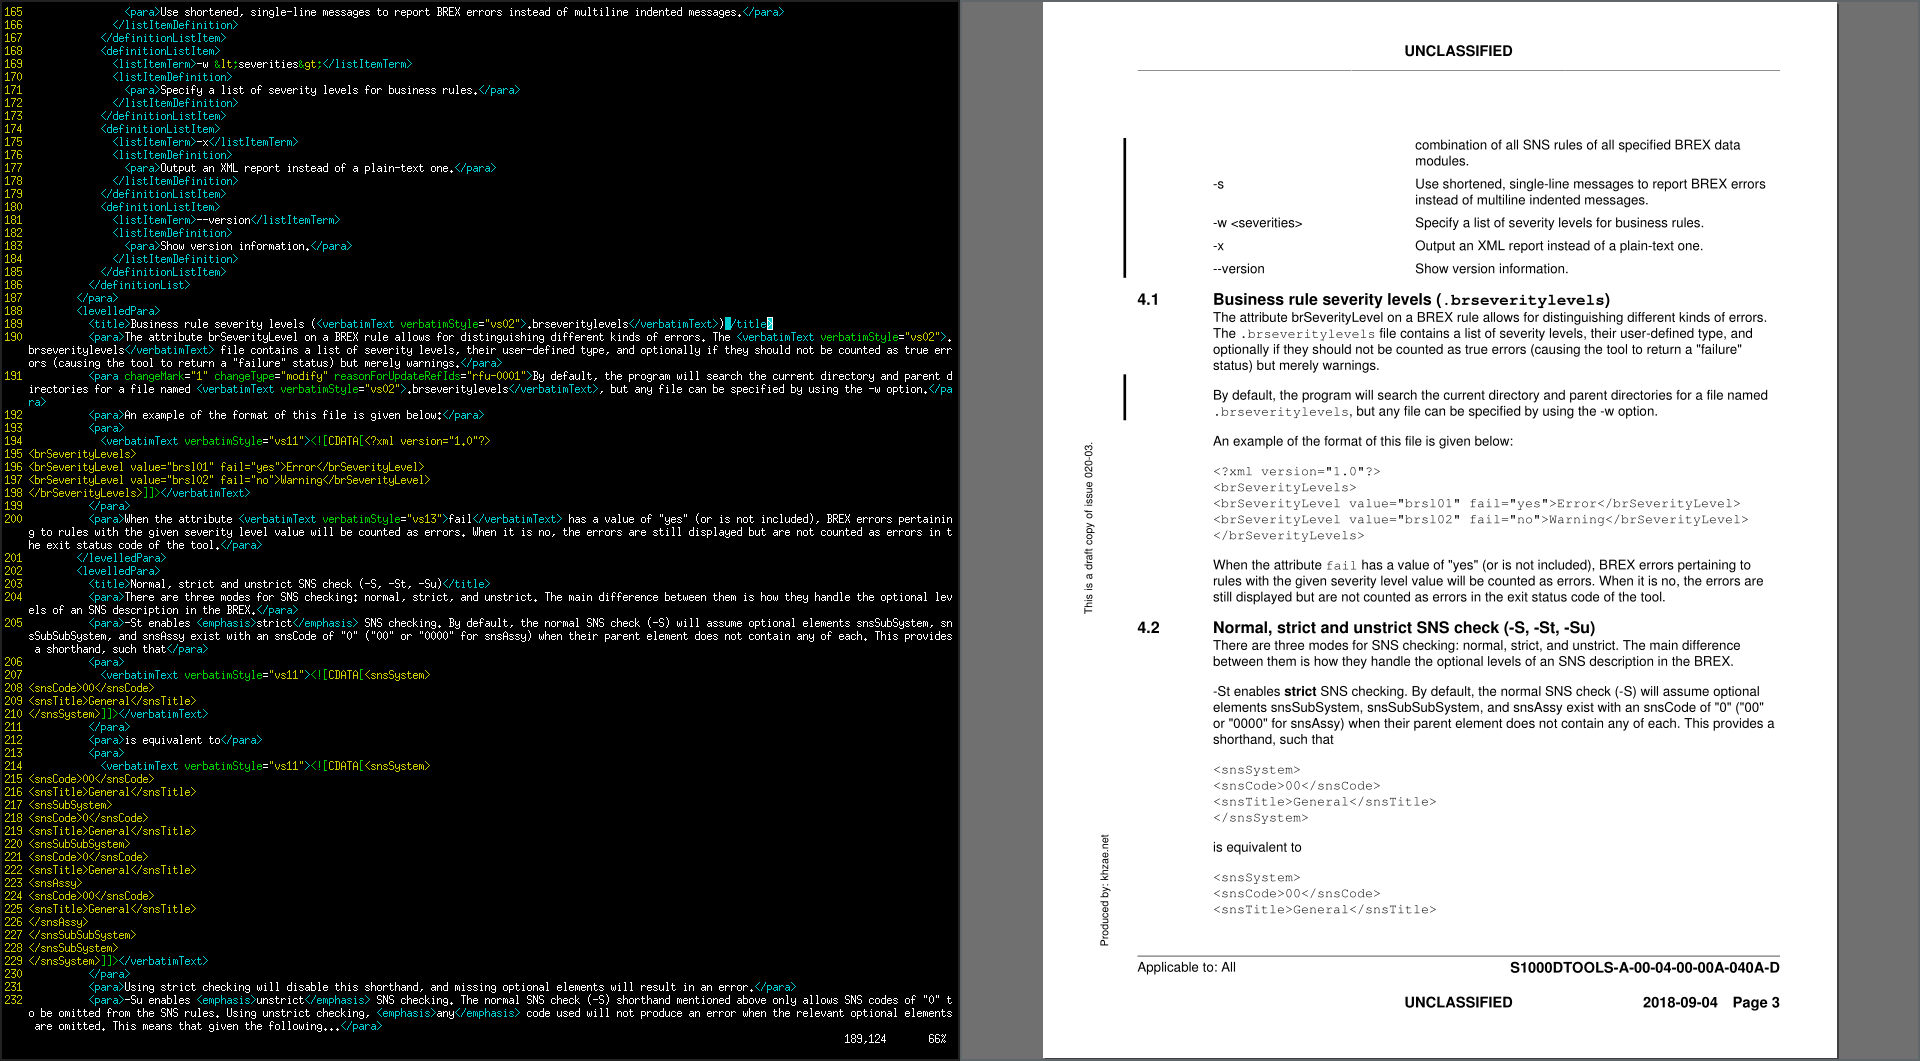Click vertical text 'Produced by: khzae.net' in PDF
The image size is (1920, 1061).
point(1105,890)
